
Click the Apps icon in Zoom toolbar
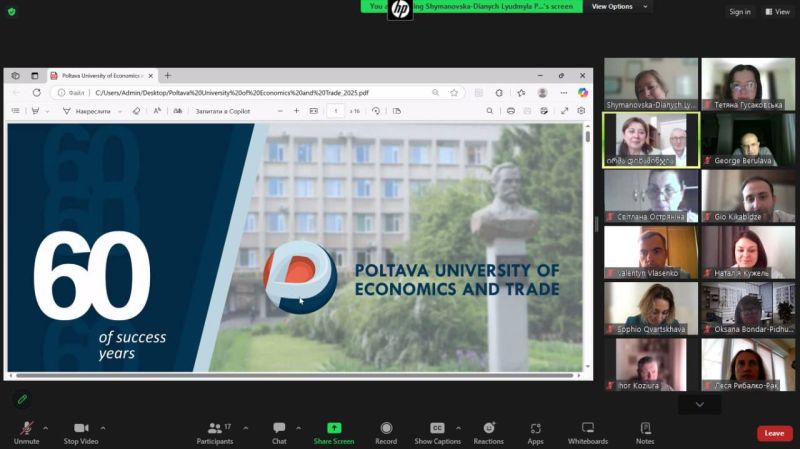(535, 432)
